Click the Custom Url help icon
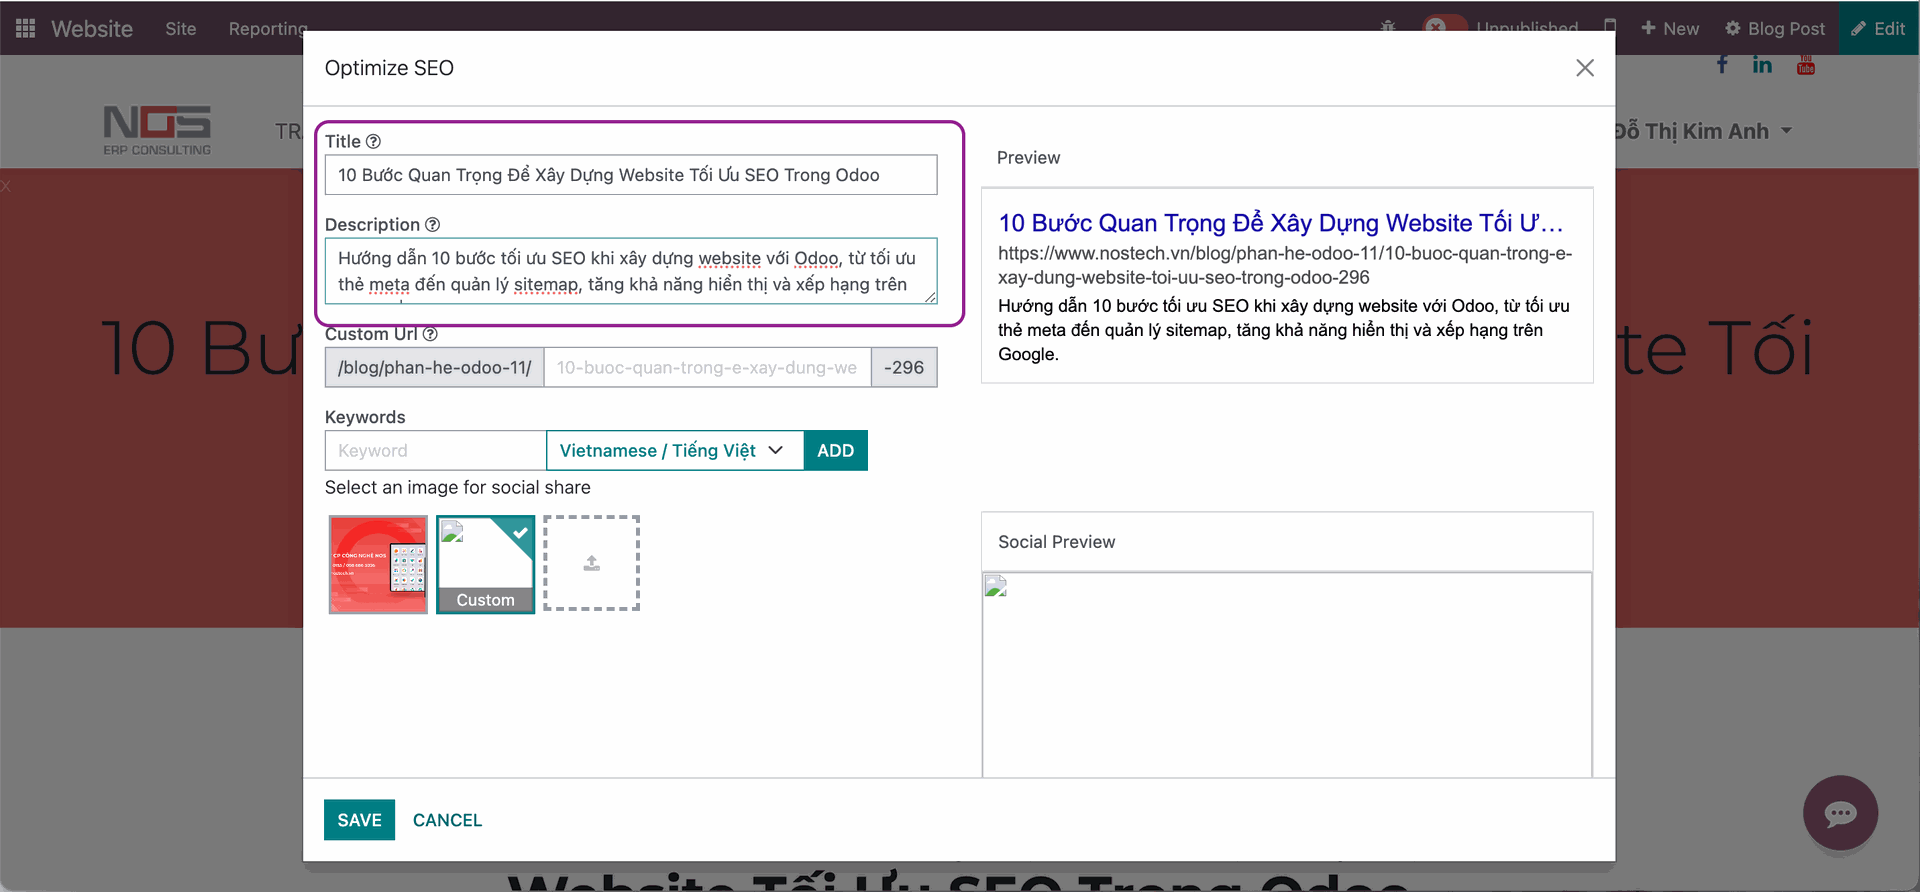 (x=430, y=334)
